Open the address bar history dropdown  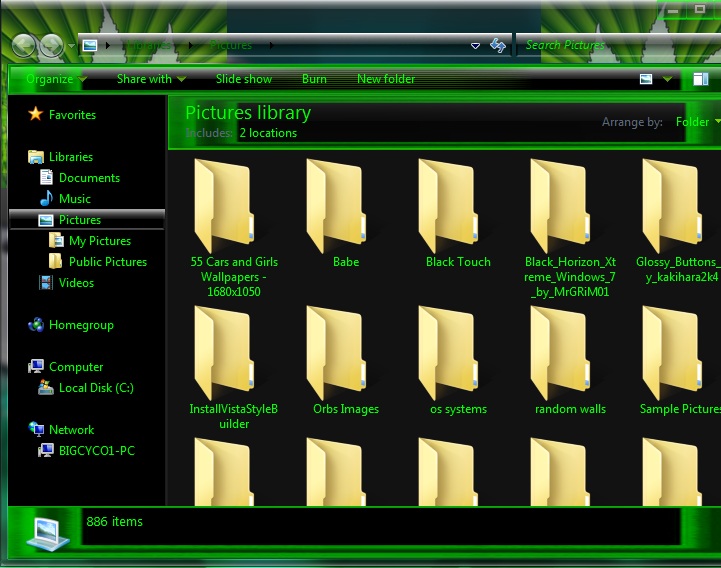coord(475,46)
